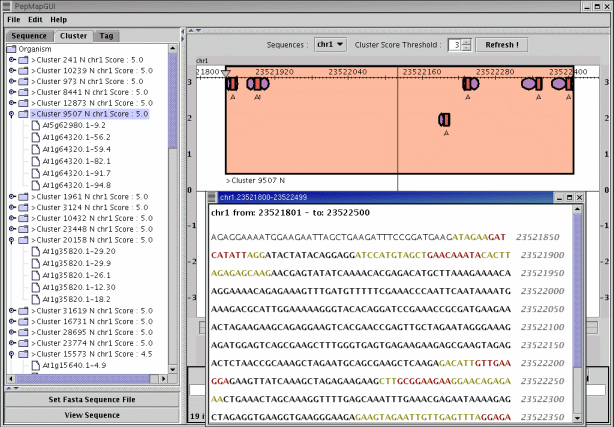Click document icon of At5g62980.1-9.2
Screen dimensions: 614x427
36,125
